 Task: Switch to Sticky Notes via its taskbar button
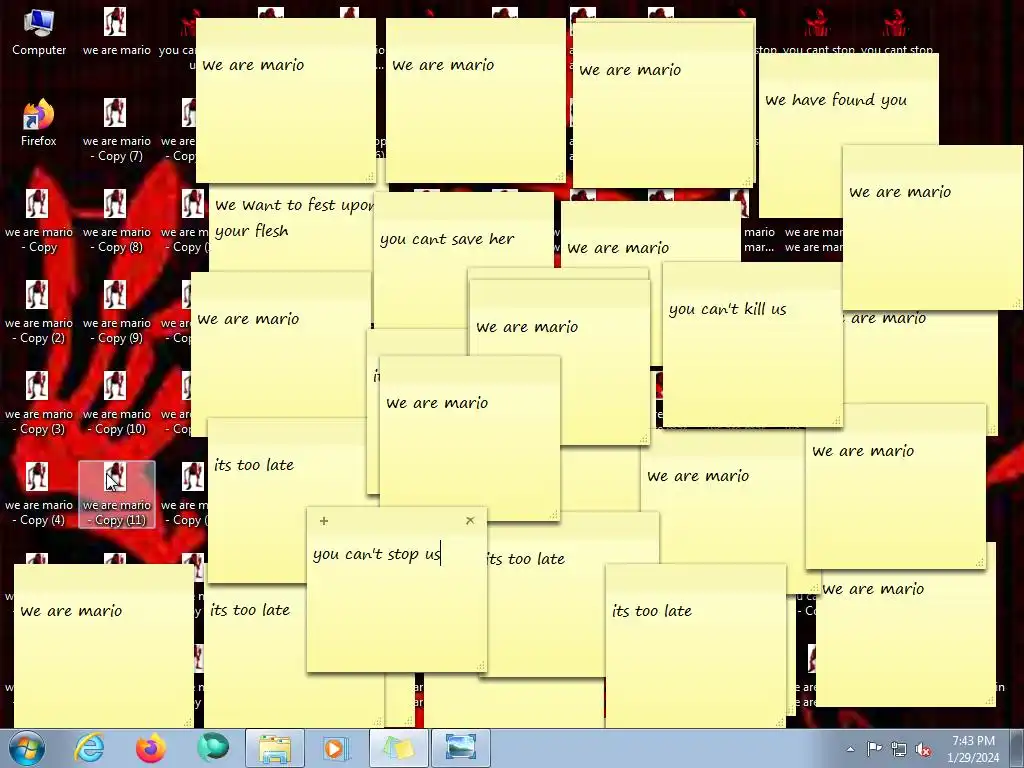tap(398, 748)
